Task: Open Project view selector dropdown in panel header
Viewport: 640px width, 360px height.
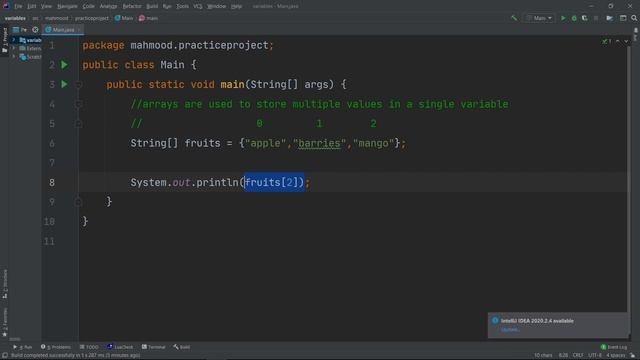Action: (x=20, y=30)
